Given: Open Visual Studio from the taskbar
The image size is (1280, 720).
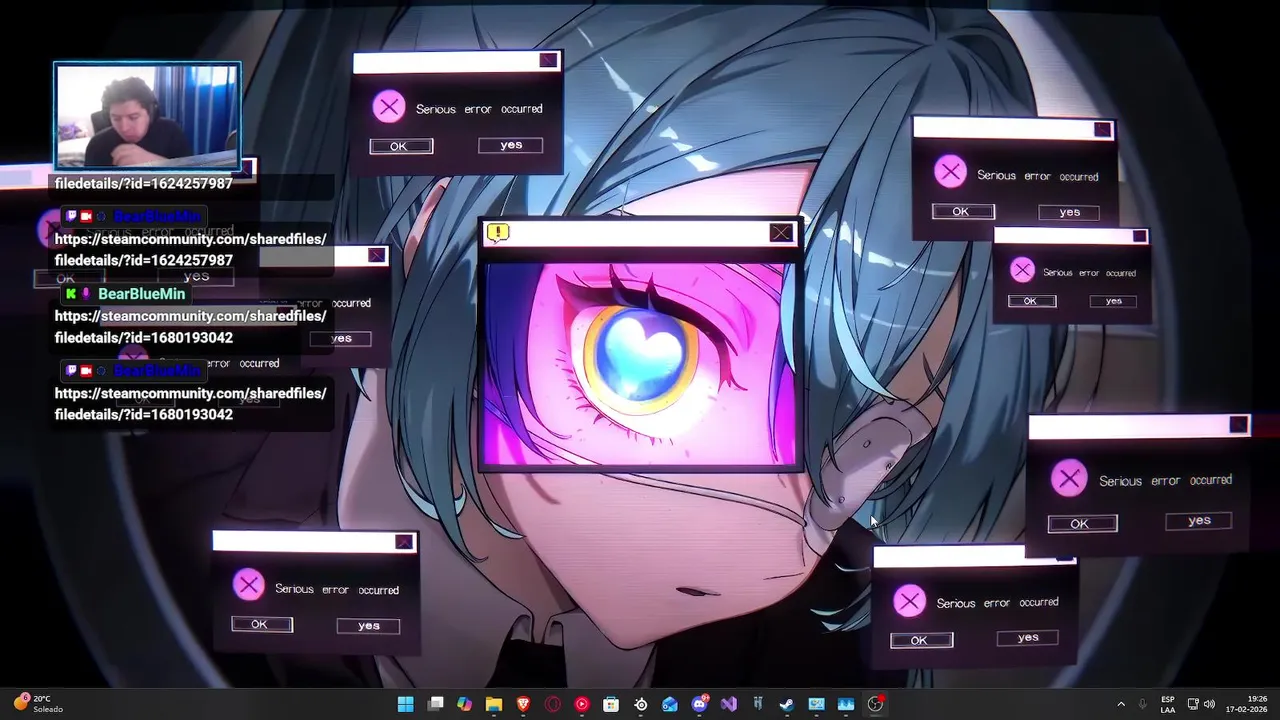Looking at the screenshot, I should click(729, 704).
